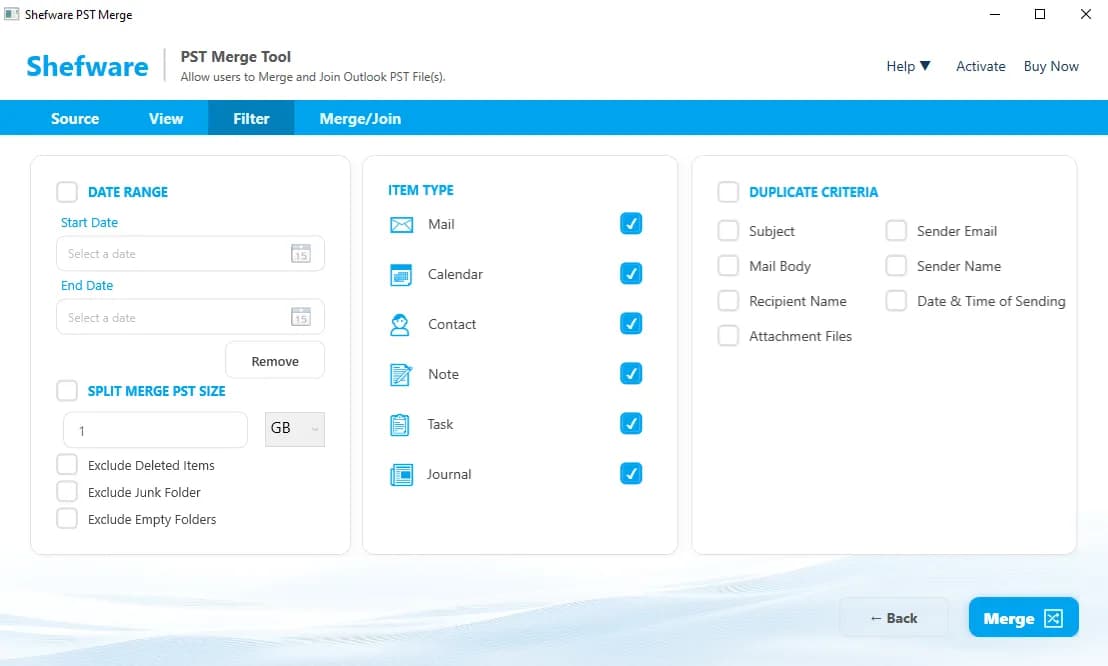Check the Subject criteria box

click(728, 230)
